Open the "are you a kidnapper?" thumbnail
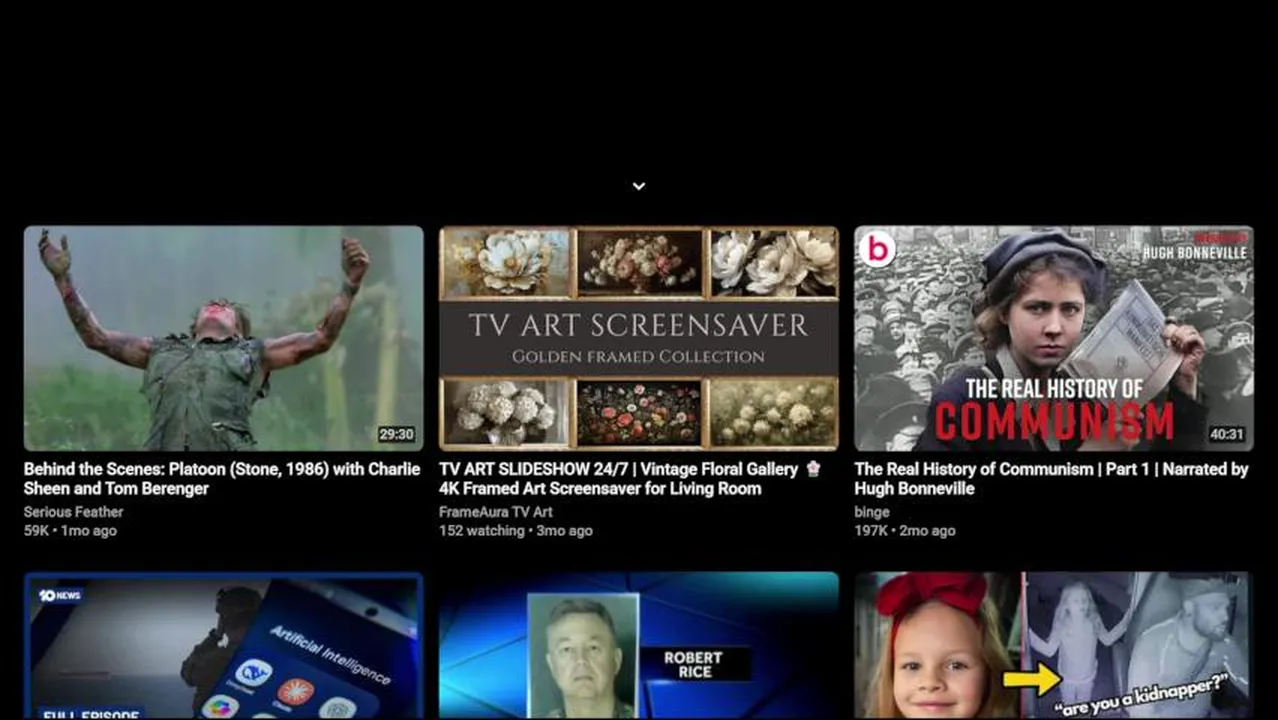Viewport: 1278px width, 720px height. pos(1054,646)
